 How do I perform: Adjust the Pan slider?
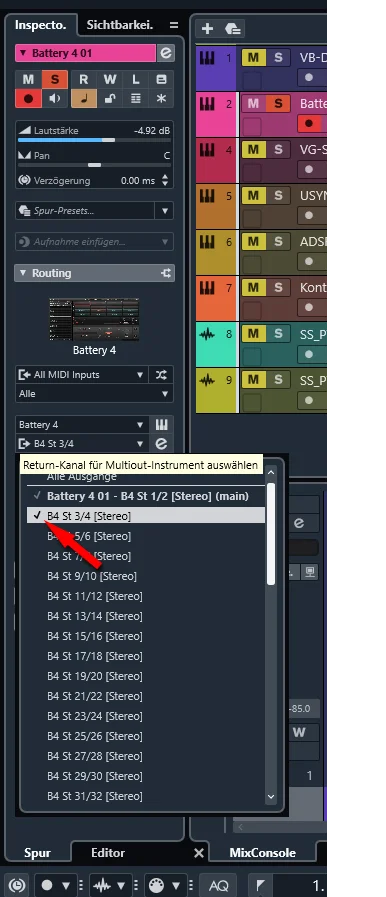point(94,165)
